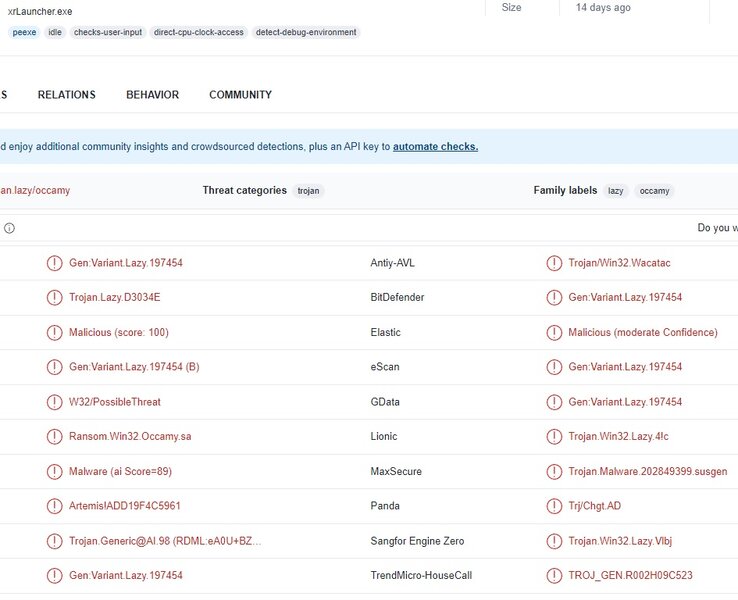Click the alert icon by TROJ_GEN.R002H09C523
738x600 pixels.
(x=554, y=576)
